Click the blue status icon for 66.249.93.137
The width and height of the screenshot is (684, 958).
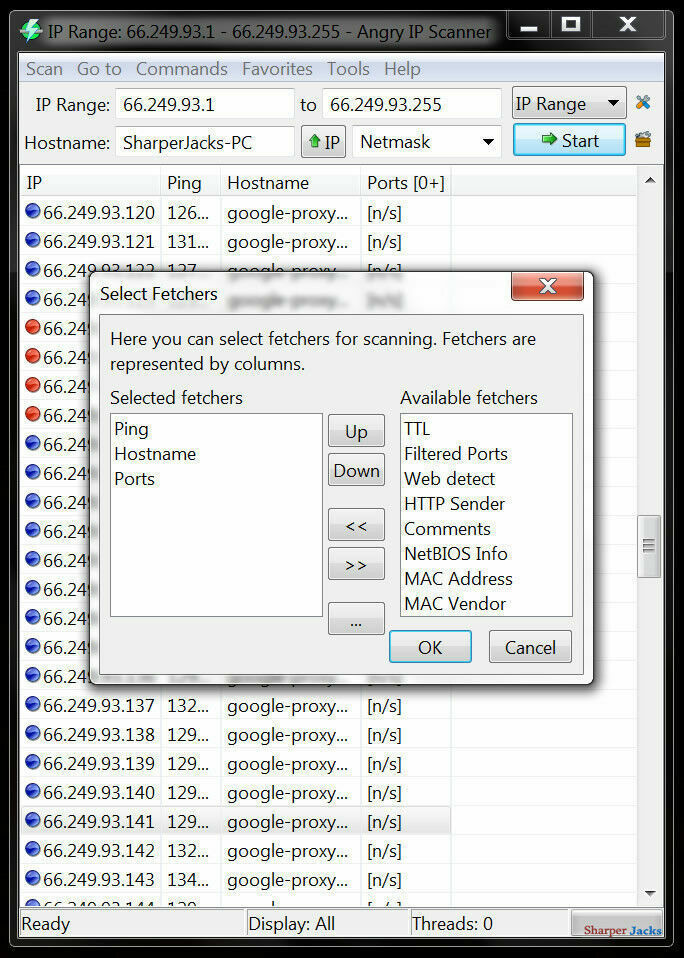[32, 704]
